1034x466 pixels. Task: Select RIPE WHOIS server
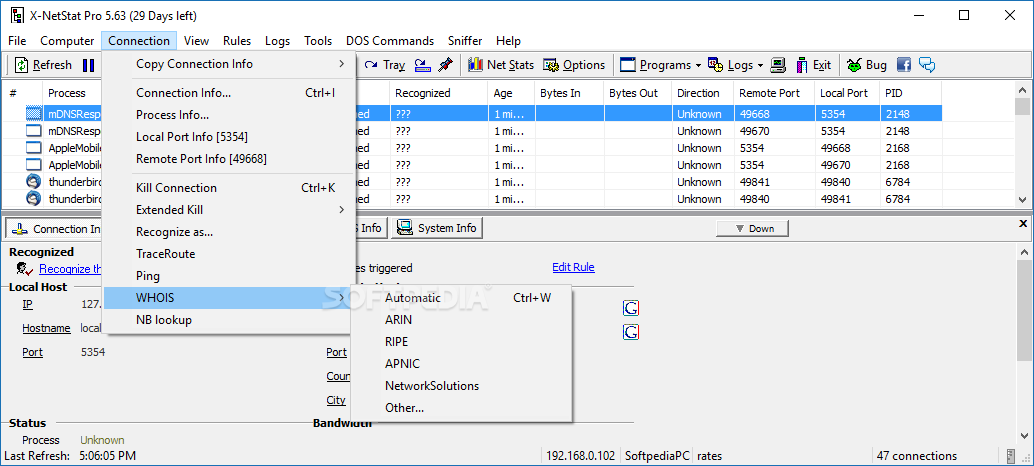click(x=461, y=342)
